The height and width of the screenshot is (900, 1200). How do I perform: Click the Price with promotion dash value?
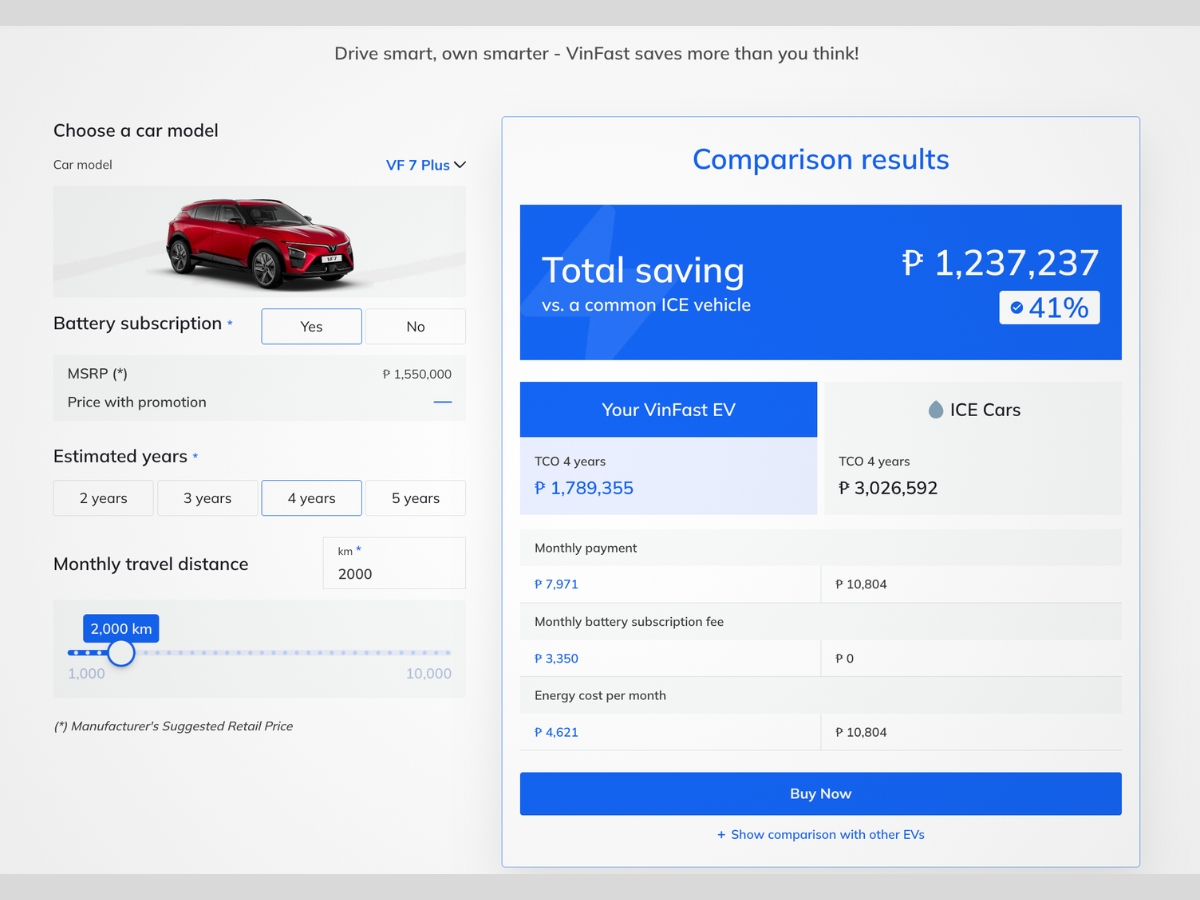442,402
